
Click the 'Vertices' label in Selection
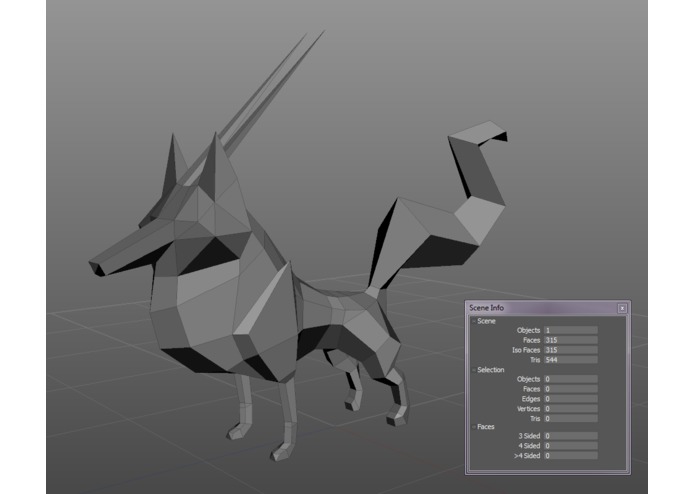pos(528,408)
